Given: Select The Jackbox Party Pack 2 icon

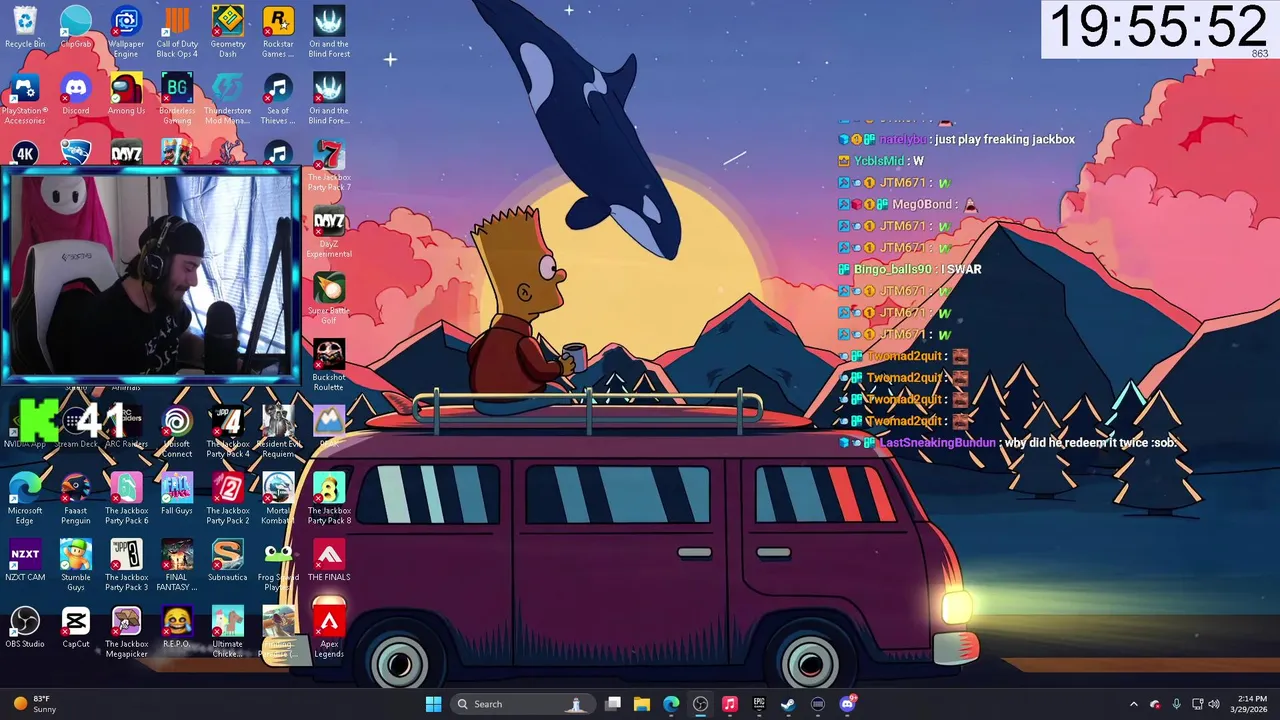Looking at the screenshot, I should pyautogui.click(x=228, y=500).
